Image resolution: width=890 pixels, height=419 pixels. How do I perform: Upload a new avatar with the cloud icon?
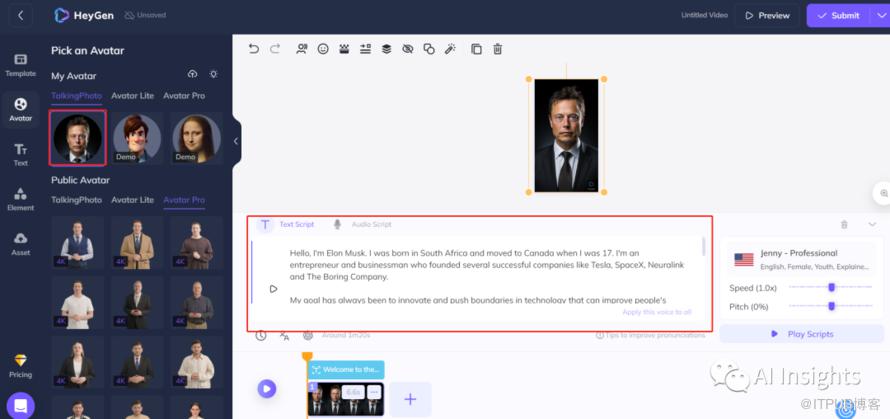[x=193, y=74]
